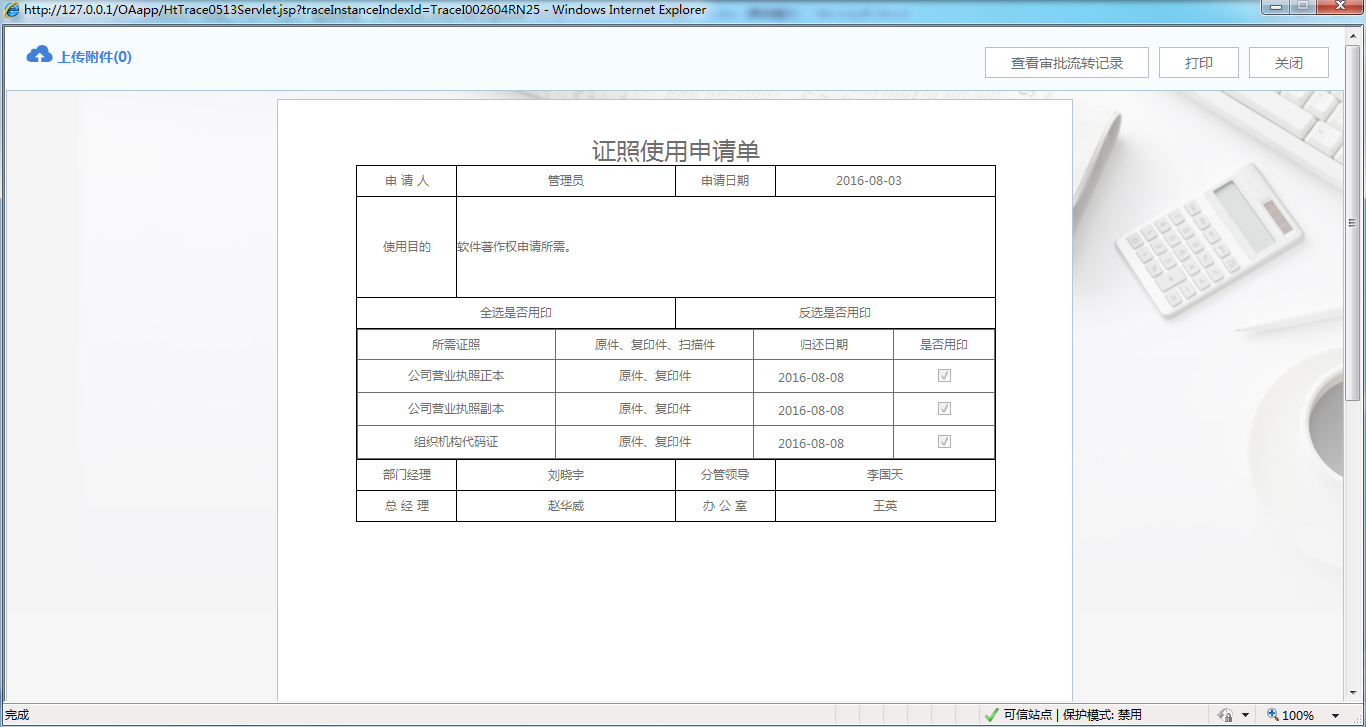Click the Internet Explorer icon in the title bar

(x=10, y=9)
